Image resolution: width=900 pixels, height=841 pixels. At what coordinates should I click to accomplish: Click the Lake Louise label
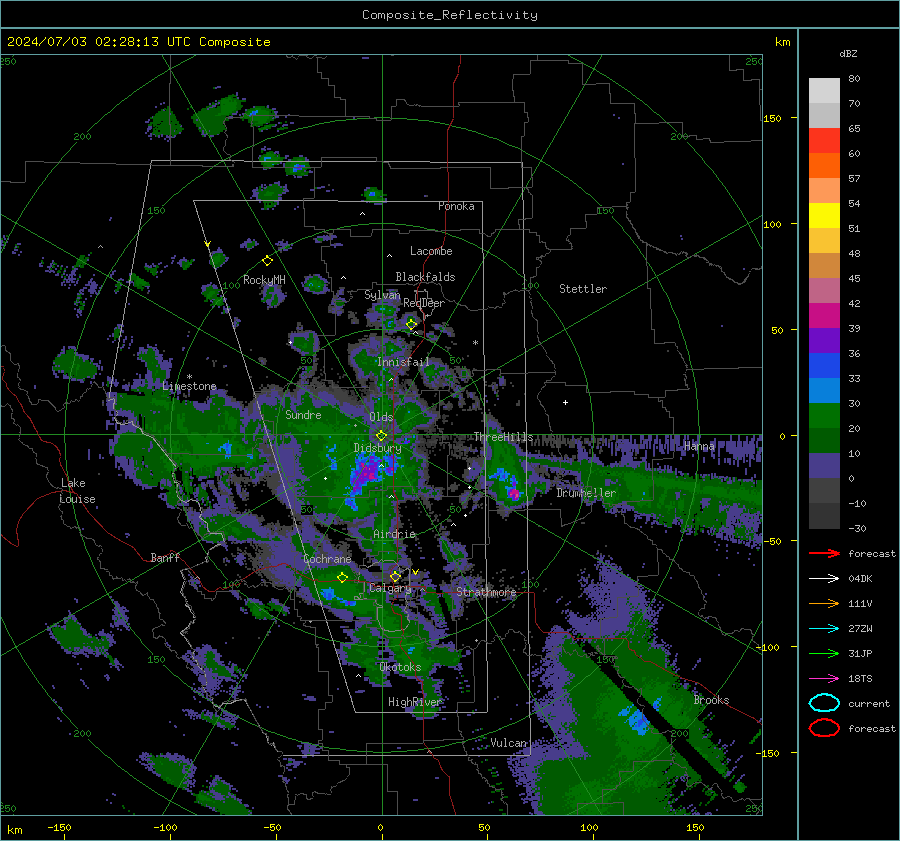coord(78,491)
